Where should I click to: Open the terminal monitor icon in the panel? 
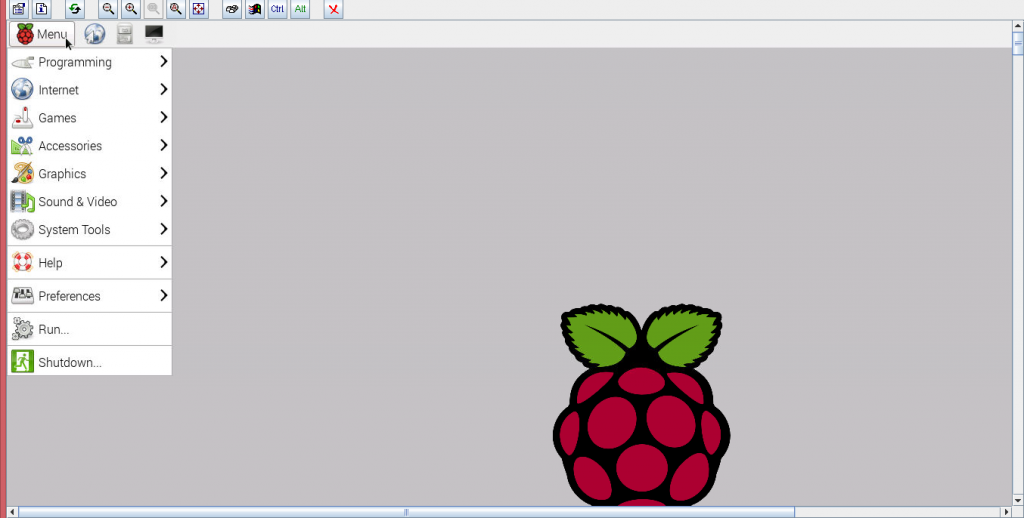point(154,34)
